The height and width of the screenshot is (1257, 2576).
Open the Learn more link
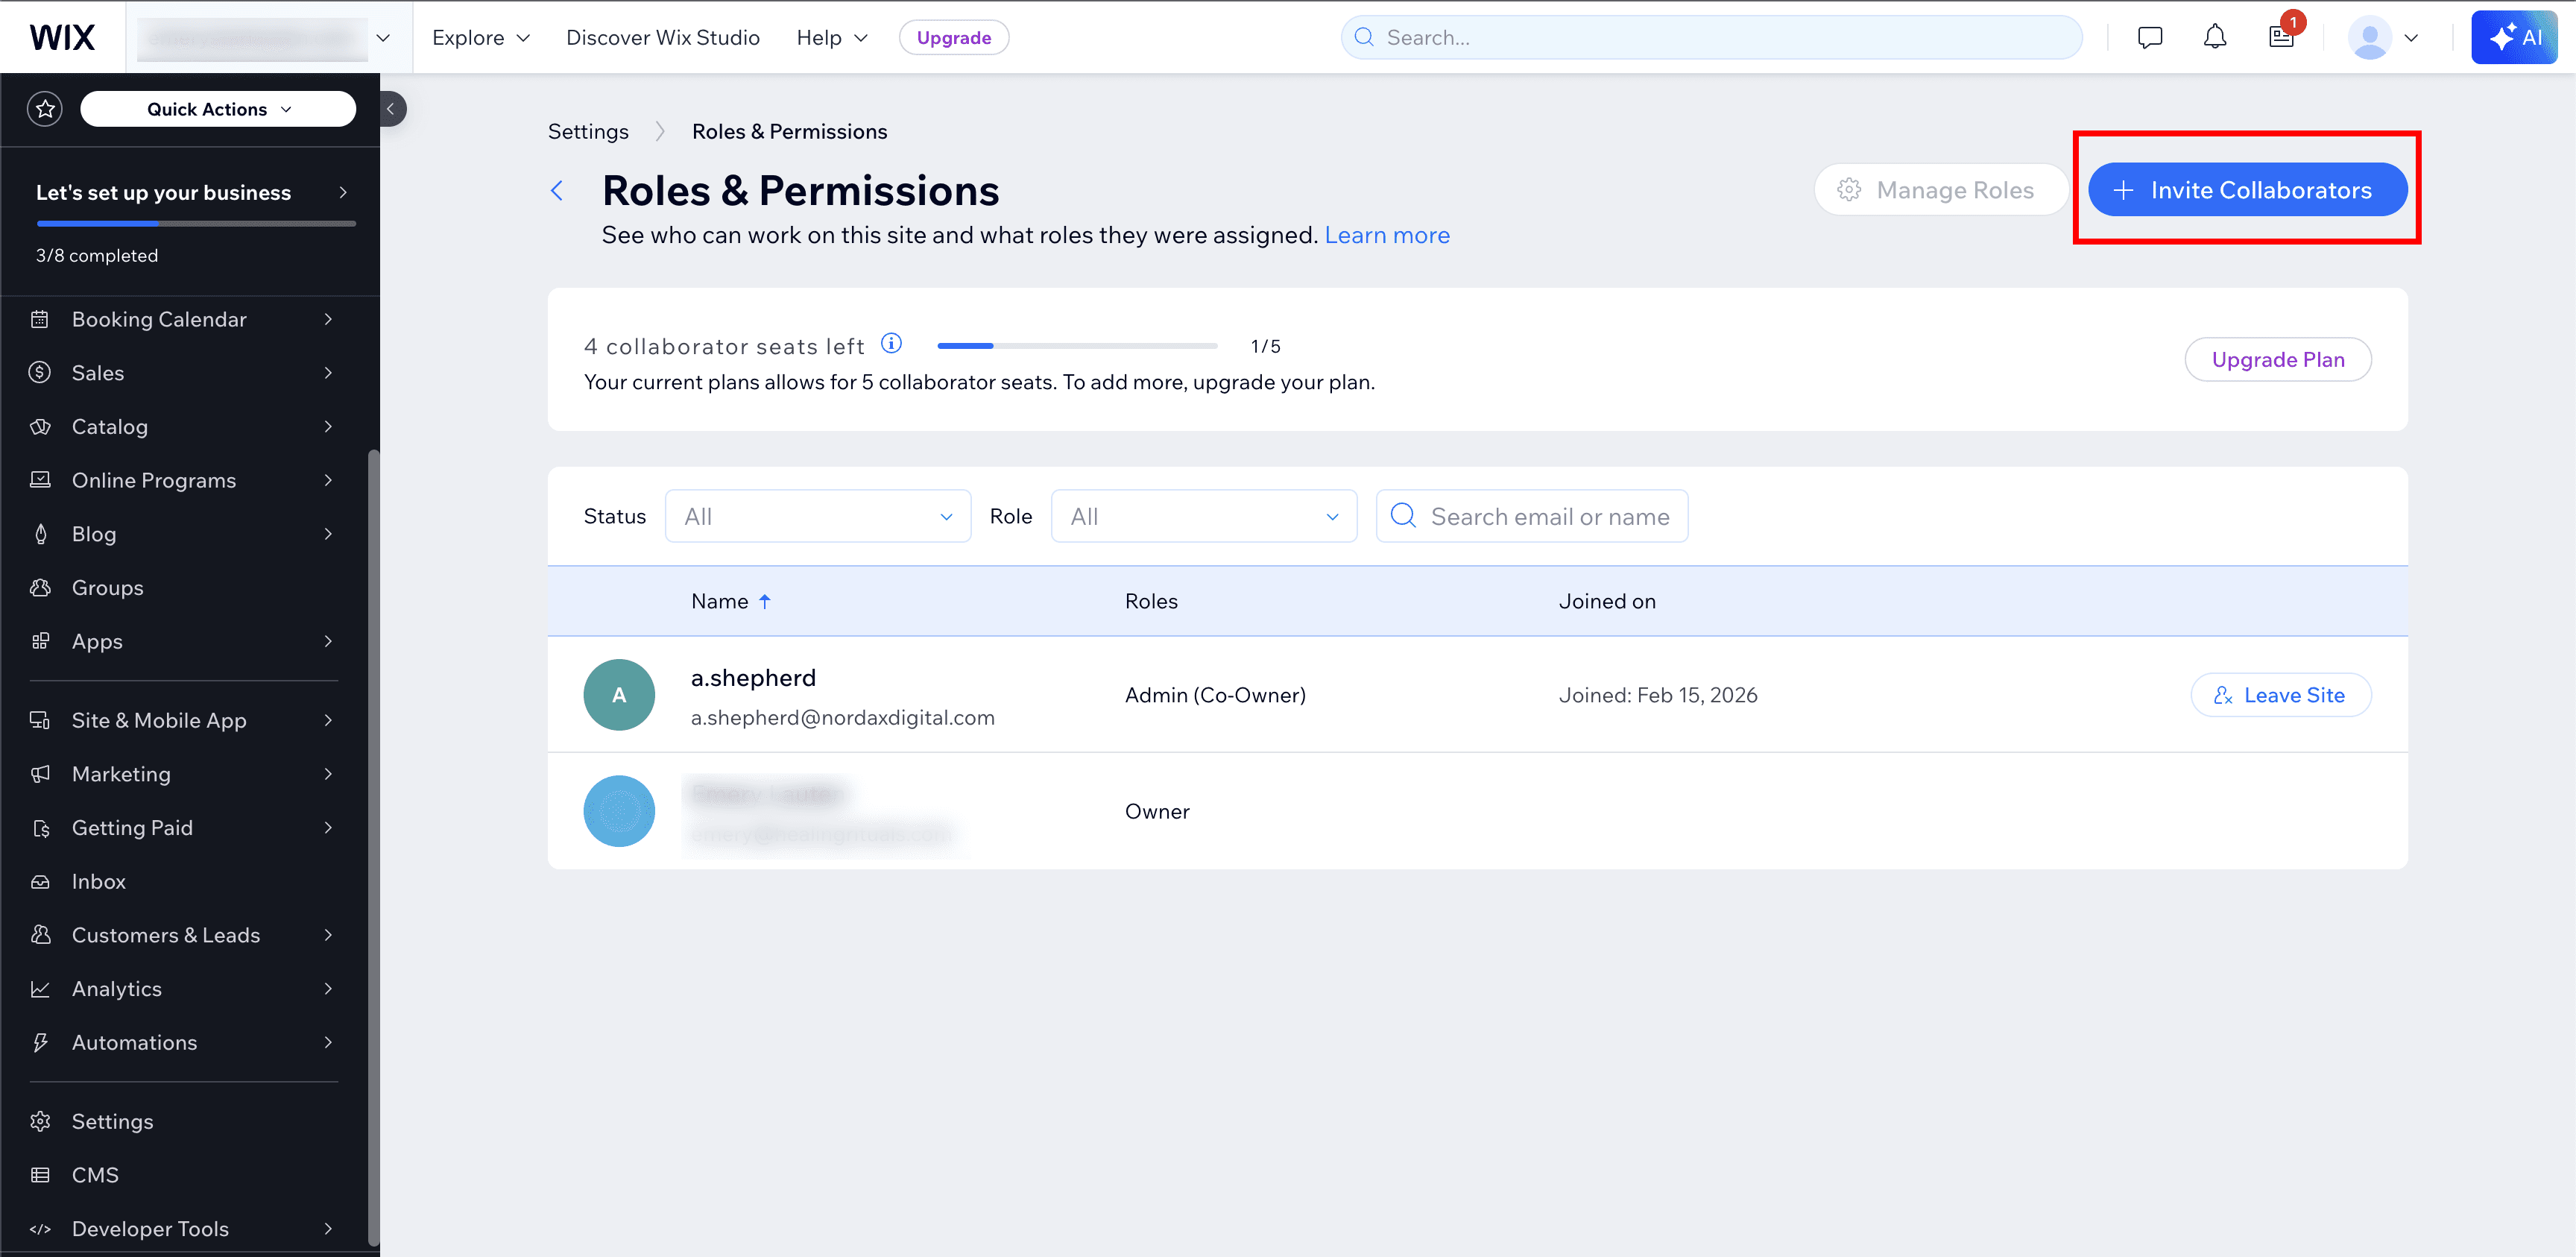[1387, 235]
